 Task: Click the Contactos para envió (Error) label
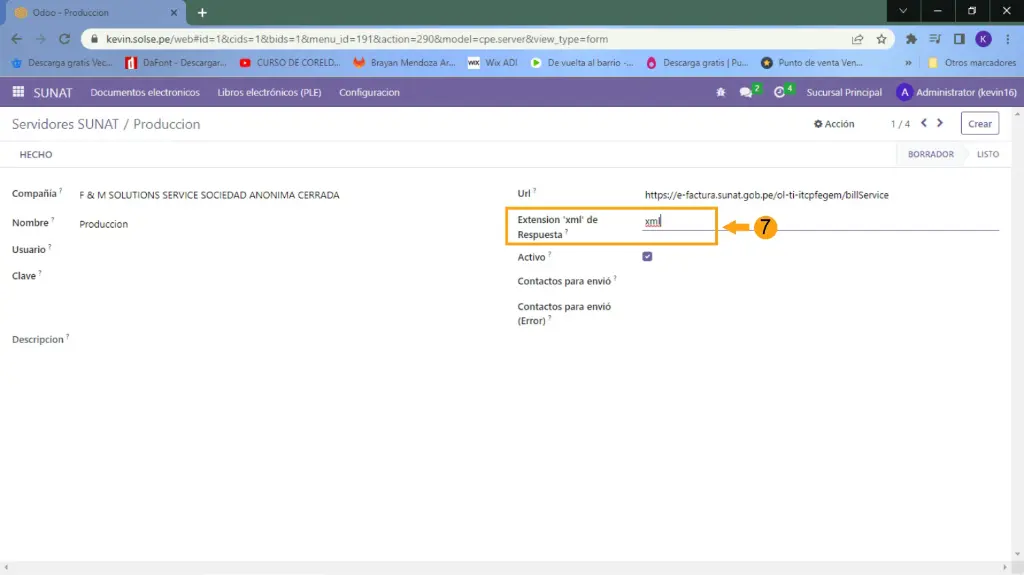tap(564, 314)
